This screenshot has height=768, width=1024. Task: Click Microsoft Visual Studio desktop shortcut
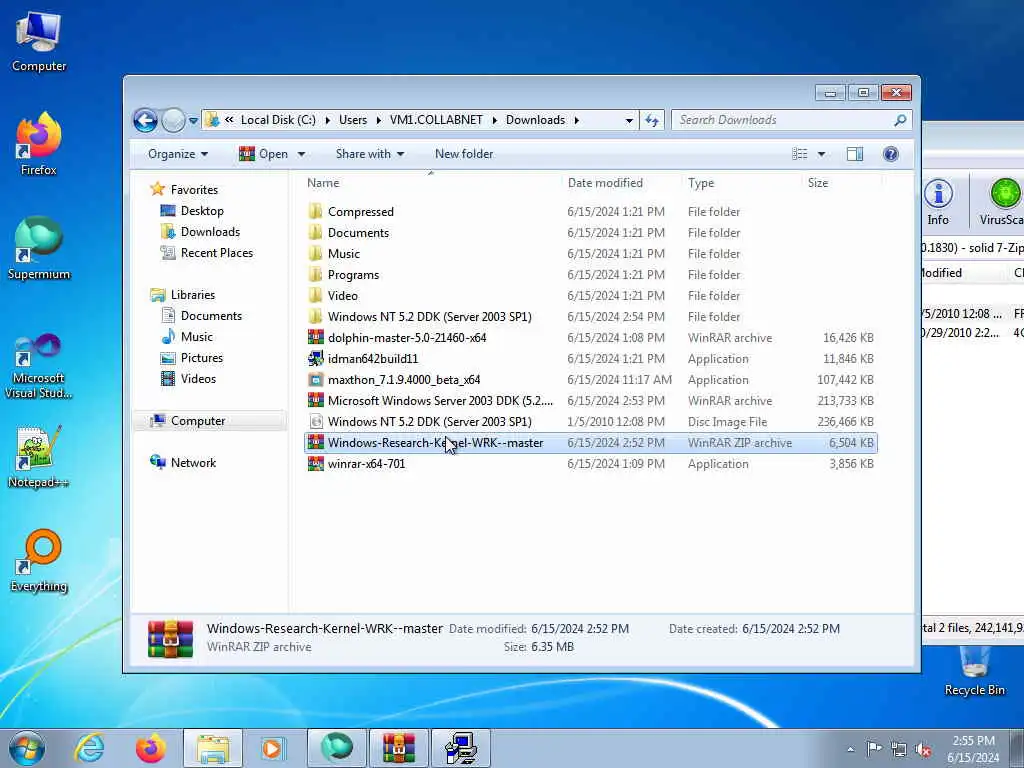[39, 366]
